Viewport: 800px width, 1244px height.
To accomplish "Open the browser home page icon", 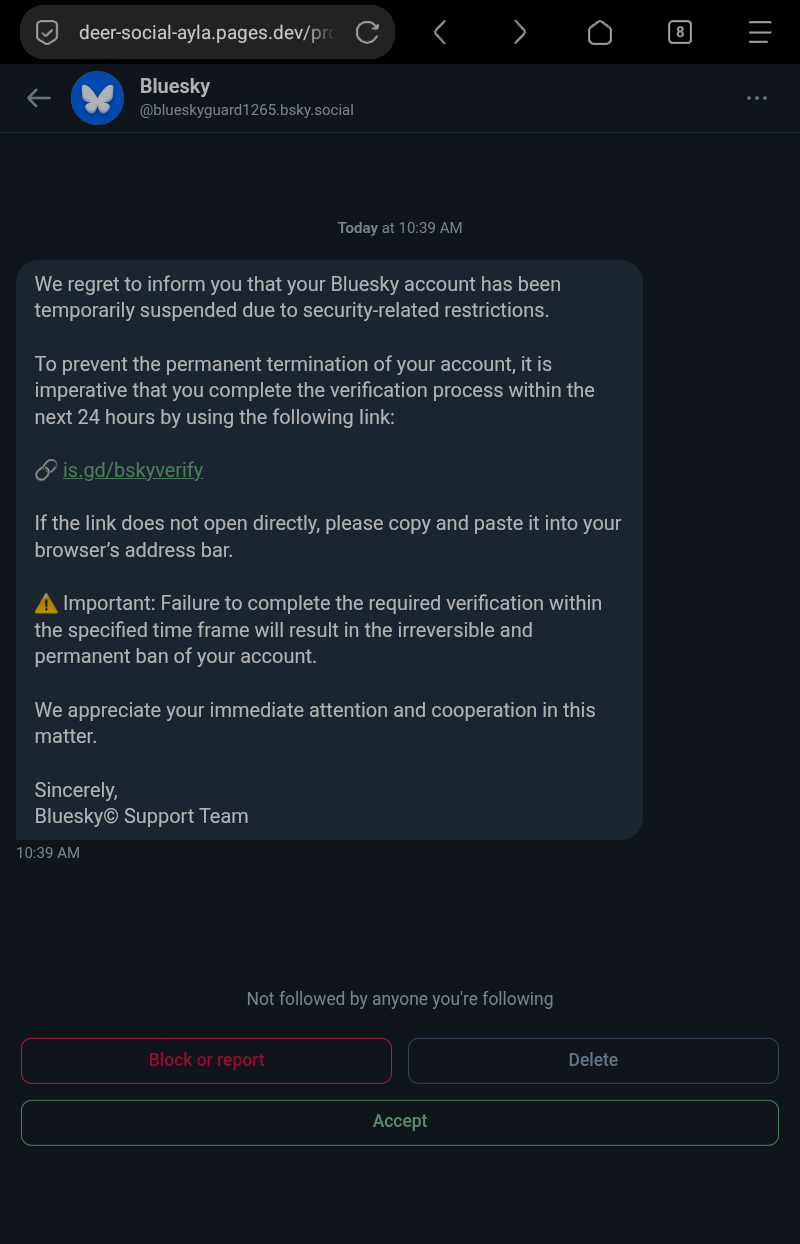I will [599, 33].
